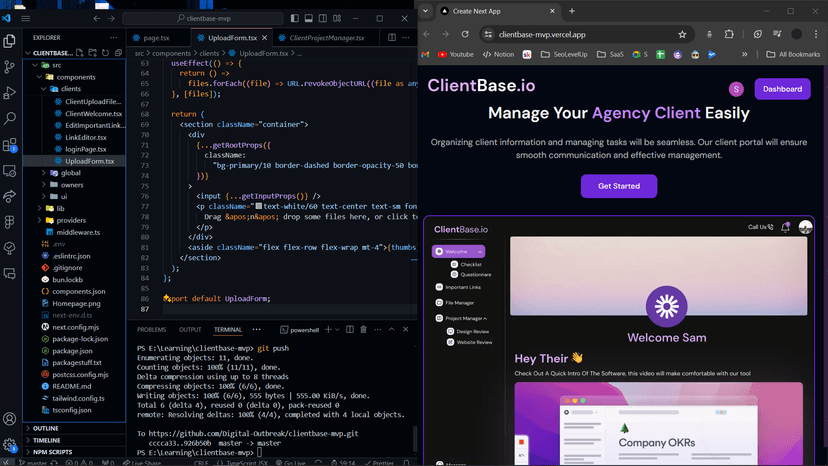Open the Explorer view in activity bar
The width and height of the screenshot is (828, 466).
tap(10, 41)
